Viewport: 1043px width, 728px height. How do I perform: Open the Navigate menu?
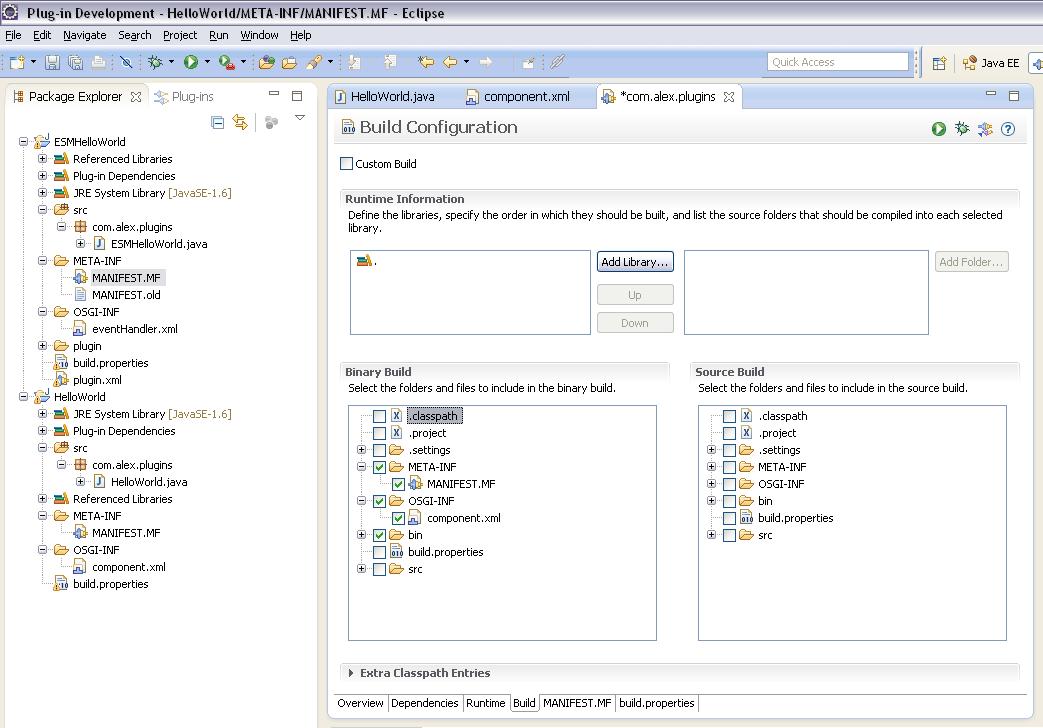[84, 35]
